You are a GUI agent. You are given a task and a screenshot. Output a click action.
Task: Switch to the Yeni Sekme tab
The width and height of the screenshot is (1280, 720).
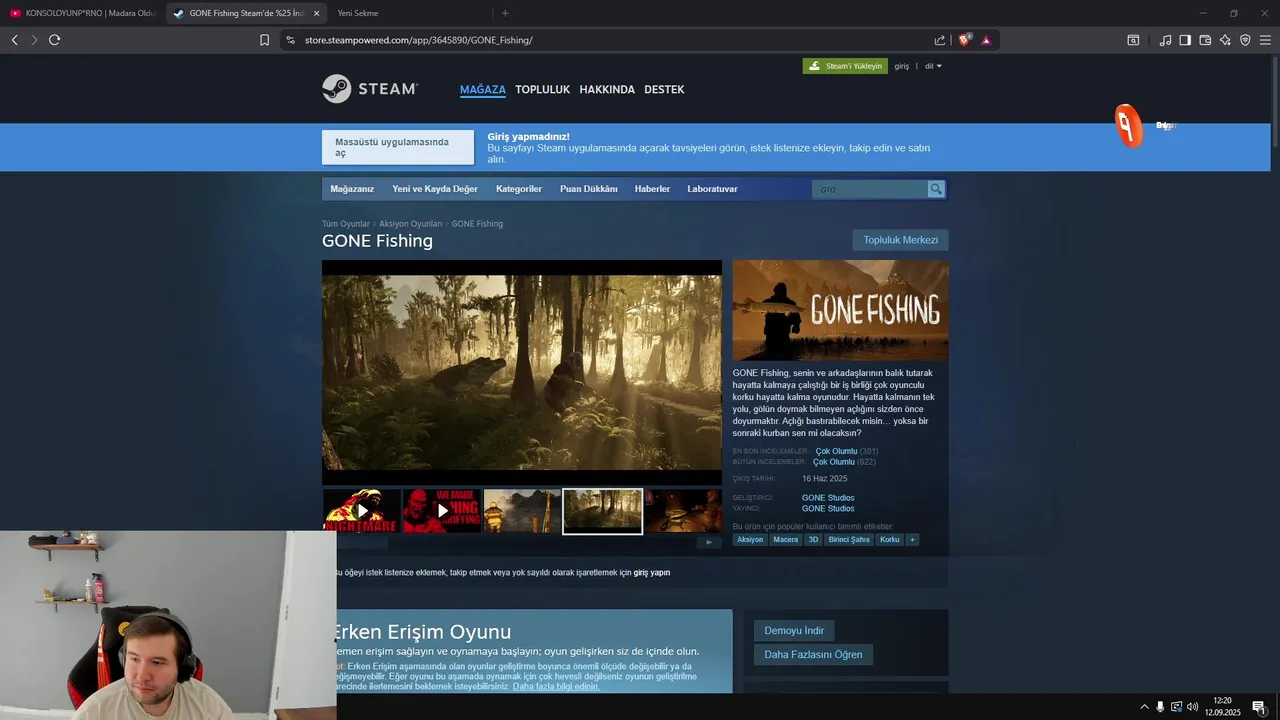pos(358,13)
